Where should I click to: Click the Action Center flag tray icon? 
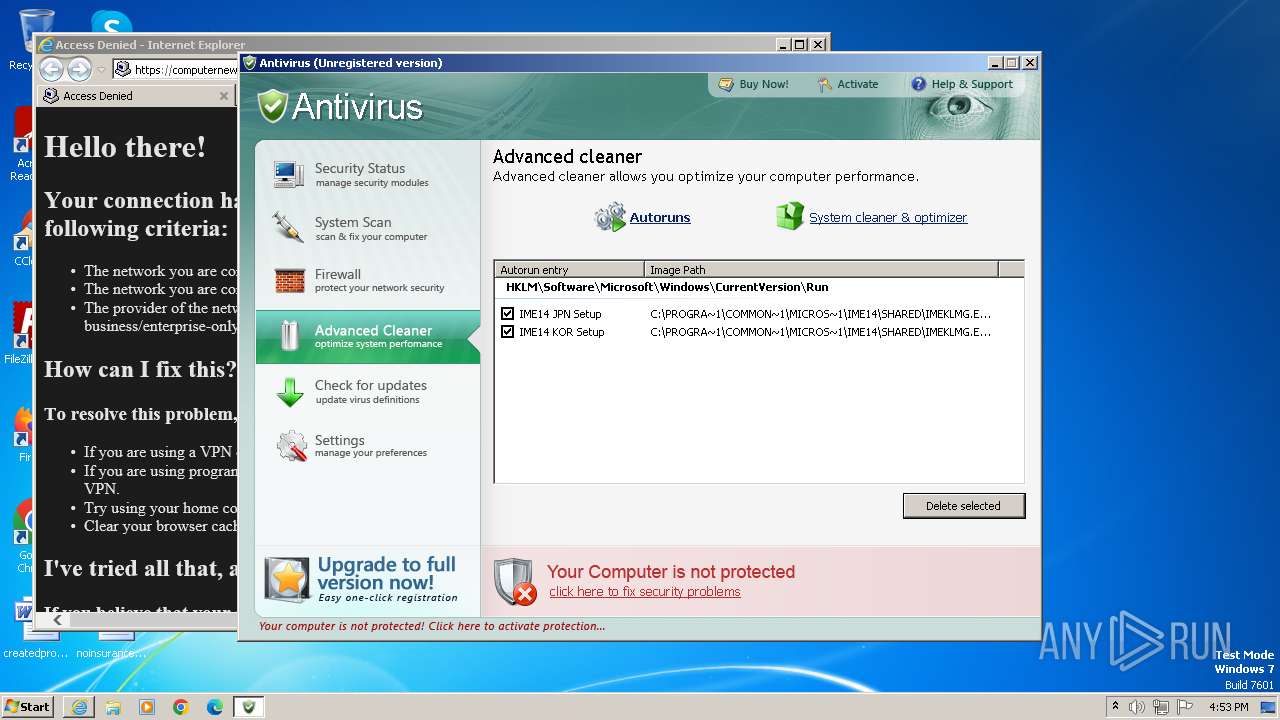(x=1185, y=707)
